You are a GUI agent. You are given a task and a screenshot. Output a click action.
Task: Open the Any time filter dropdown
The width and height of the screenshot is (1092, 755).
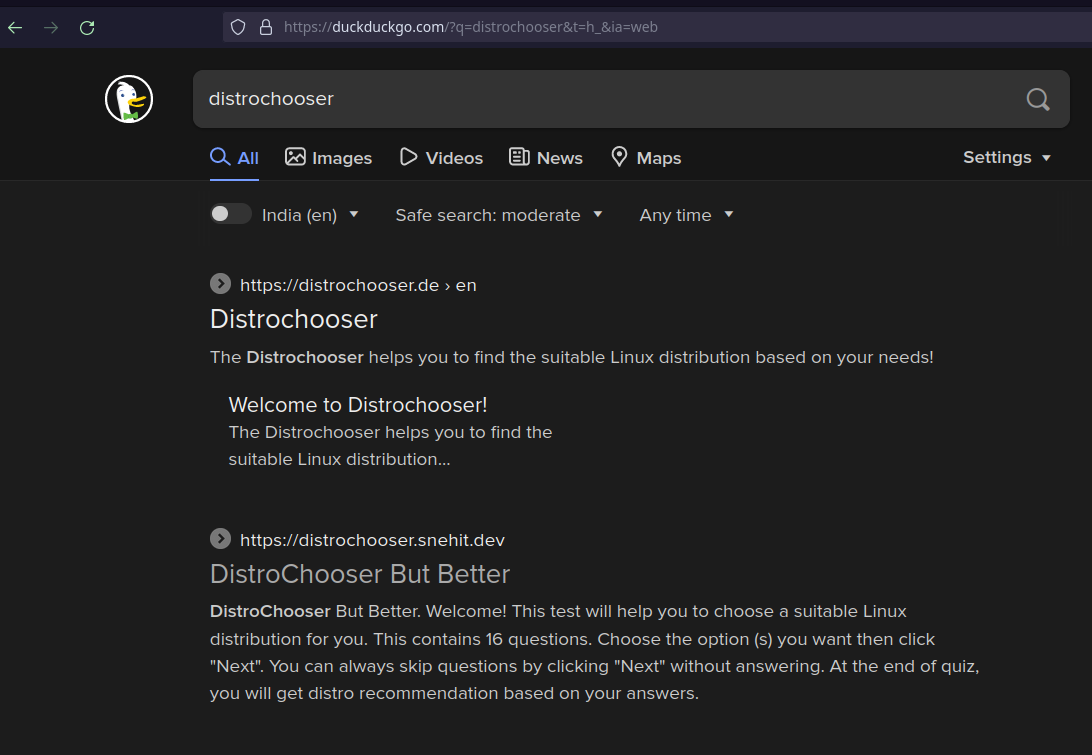click(x=686, y=215)
